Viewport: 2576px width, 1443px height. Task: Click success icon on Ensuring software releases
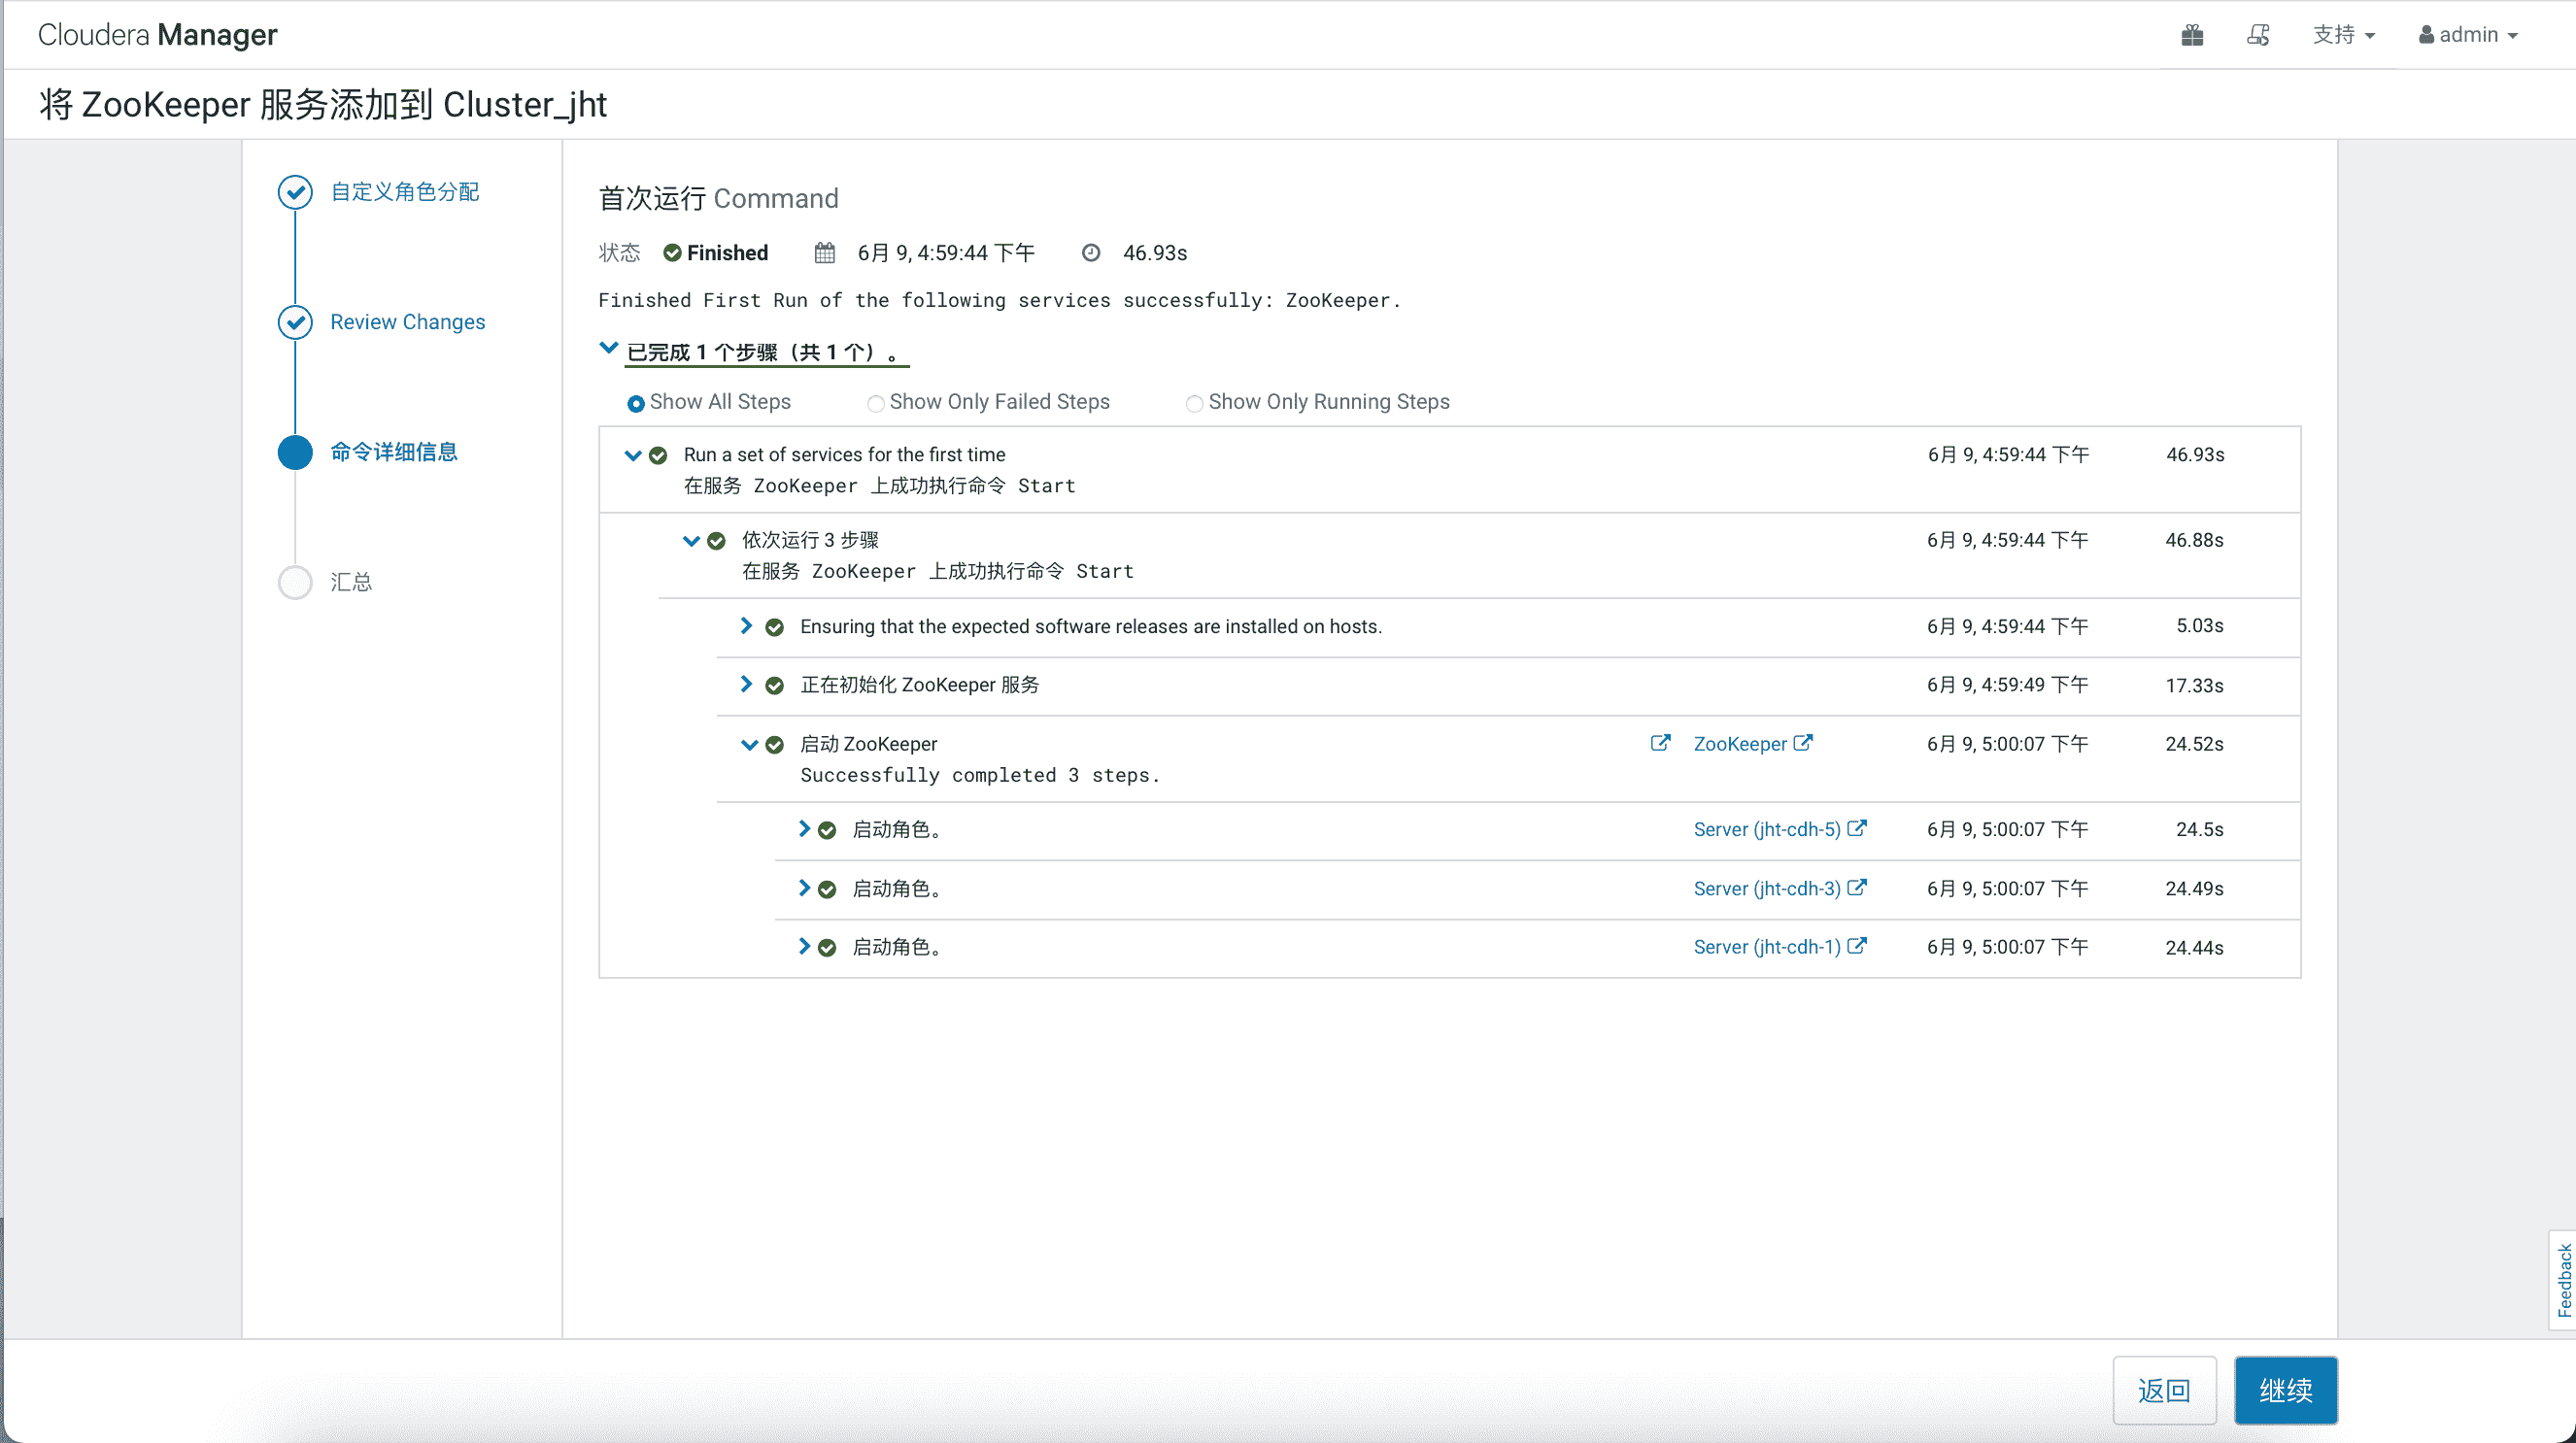coord(774,627)
